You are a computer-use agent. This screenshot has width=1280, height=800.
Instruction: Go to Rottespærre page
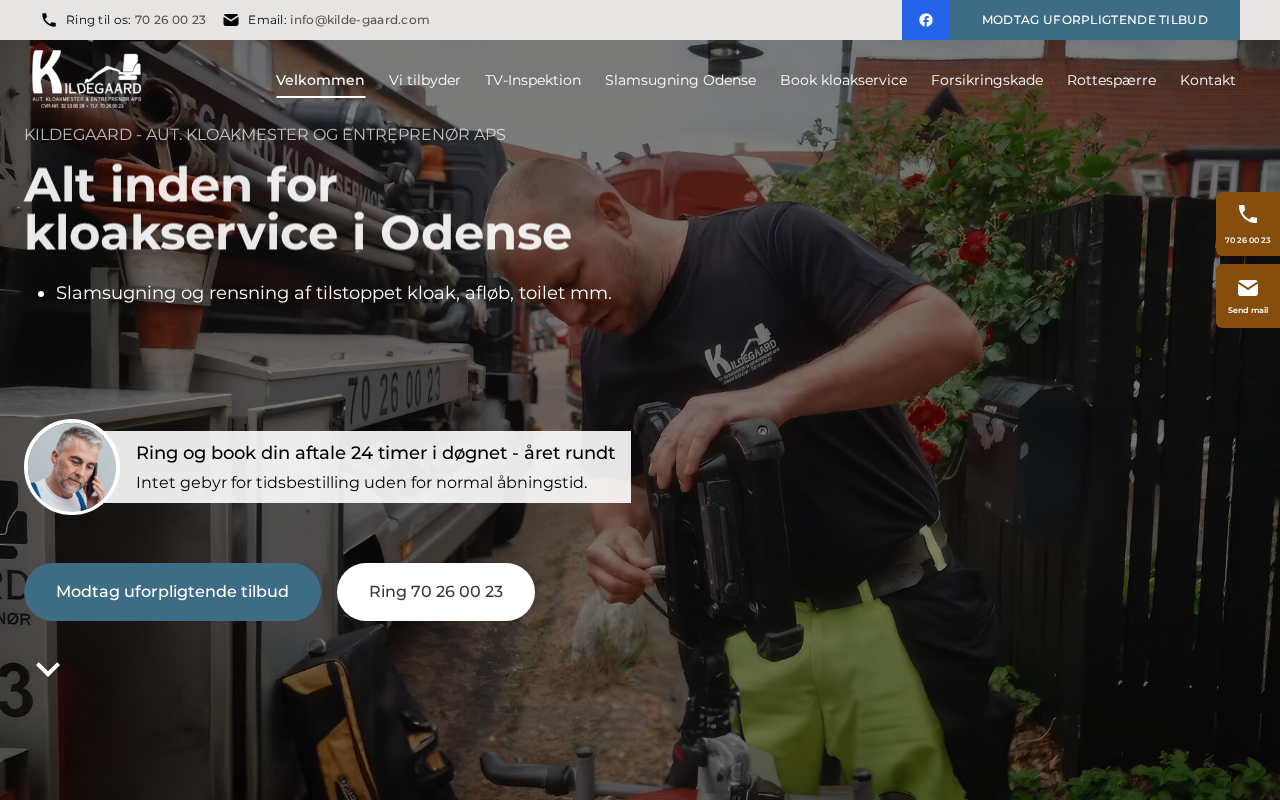pos(1111,80)
